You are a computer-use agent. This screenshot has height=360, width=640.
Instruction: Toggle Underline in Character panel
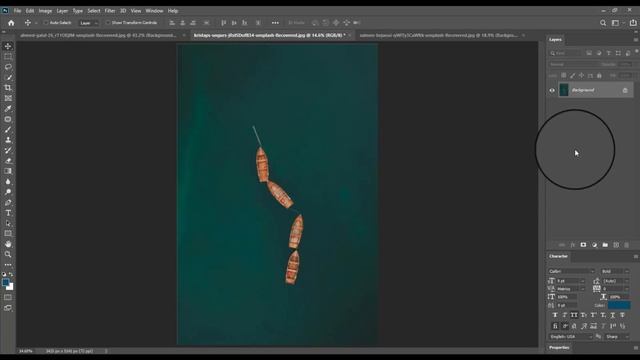[x=613, y=315]
